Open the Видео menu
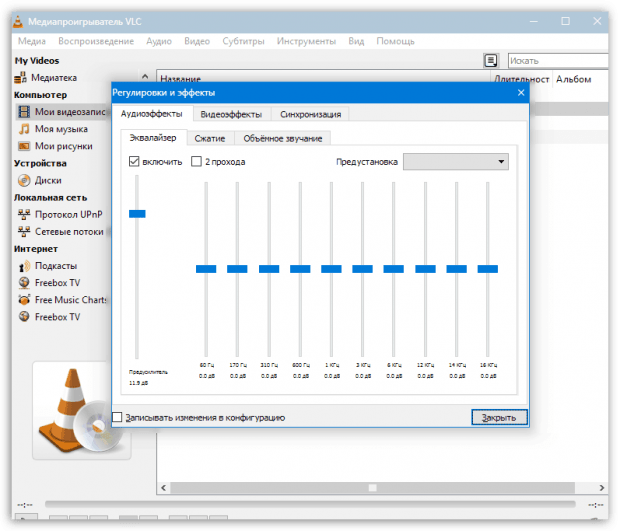 197,41
